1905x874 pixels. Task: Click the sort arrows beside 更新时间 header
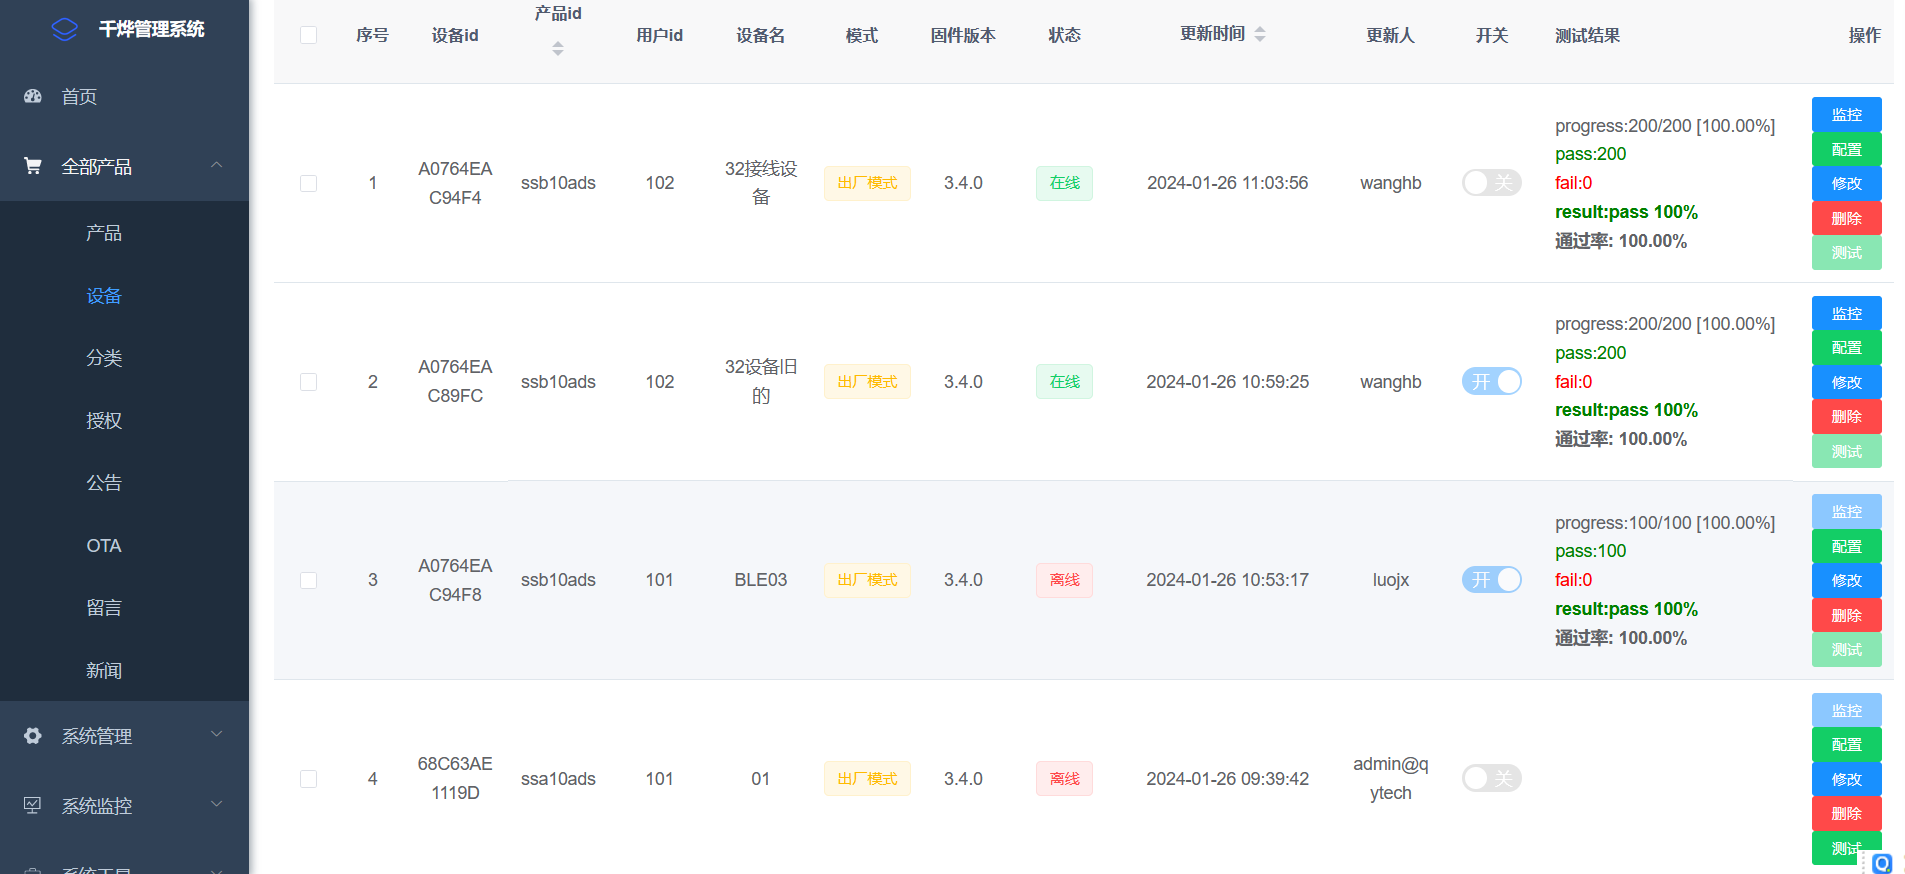pos(1260,34)
